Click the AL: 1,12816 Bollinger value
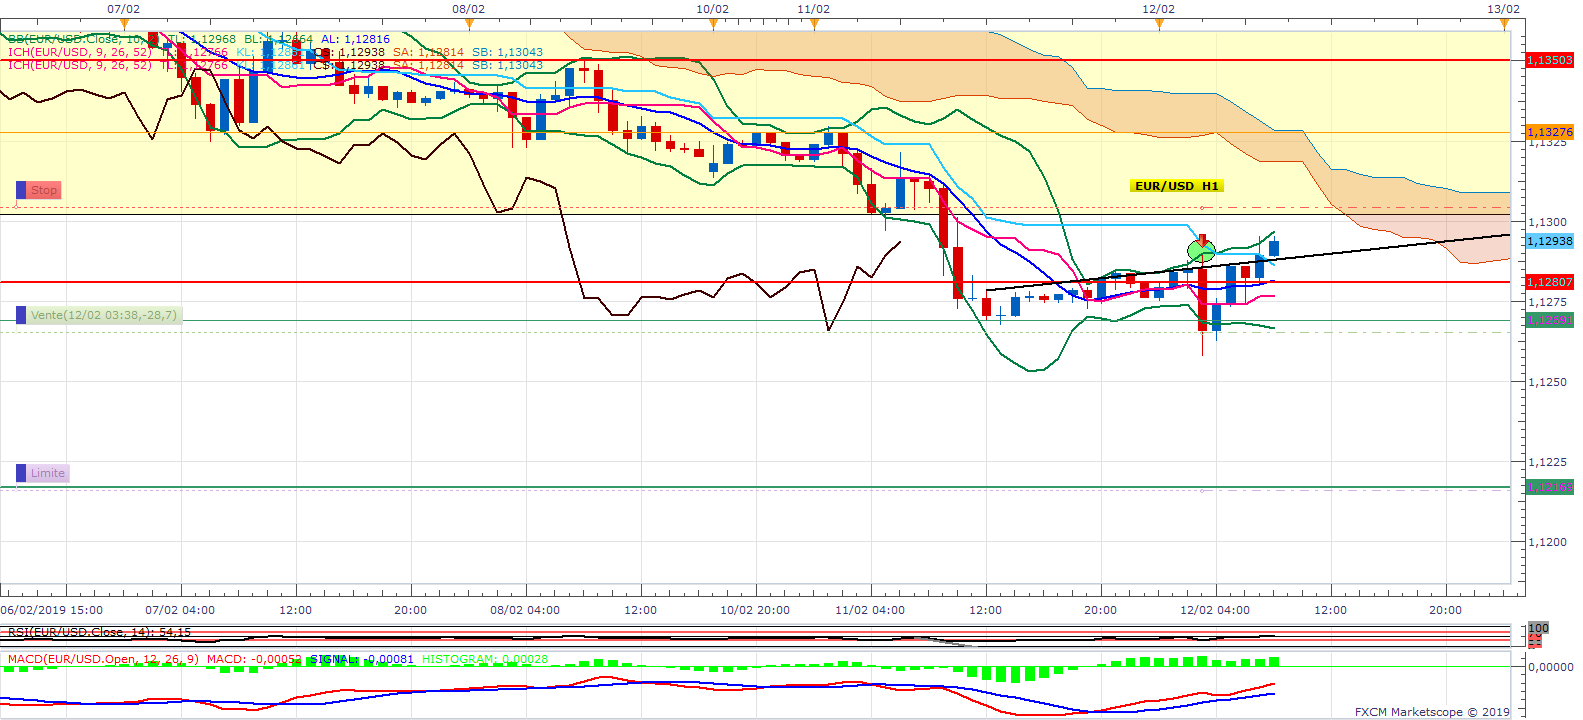 point(355,39)
